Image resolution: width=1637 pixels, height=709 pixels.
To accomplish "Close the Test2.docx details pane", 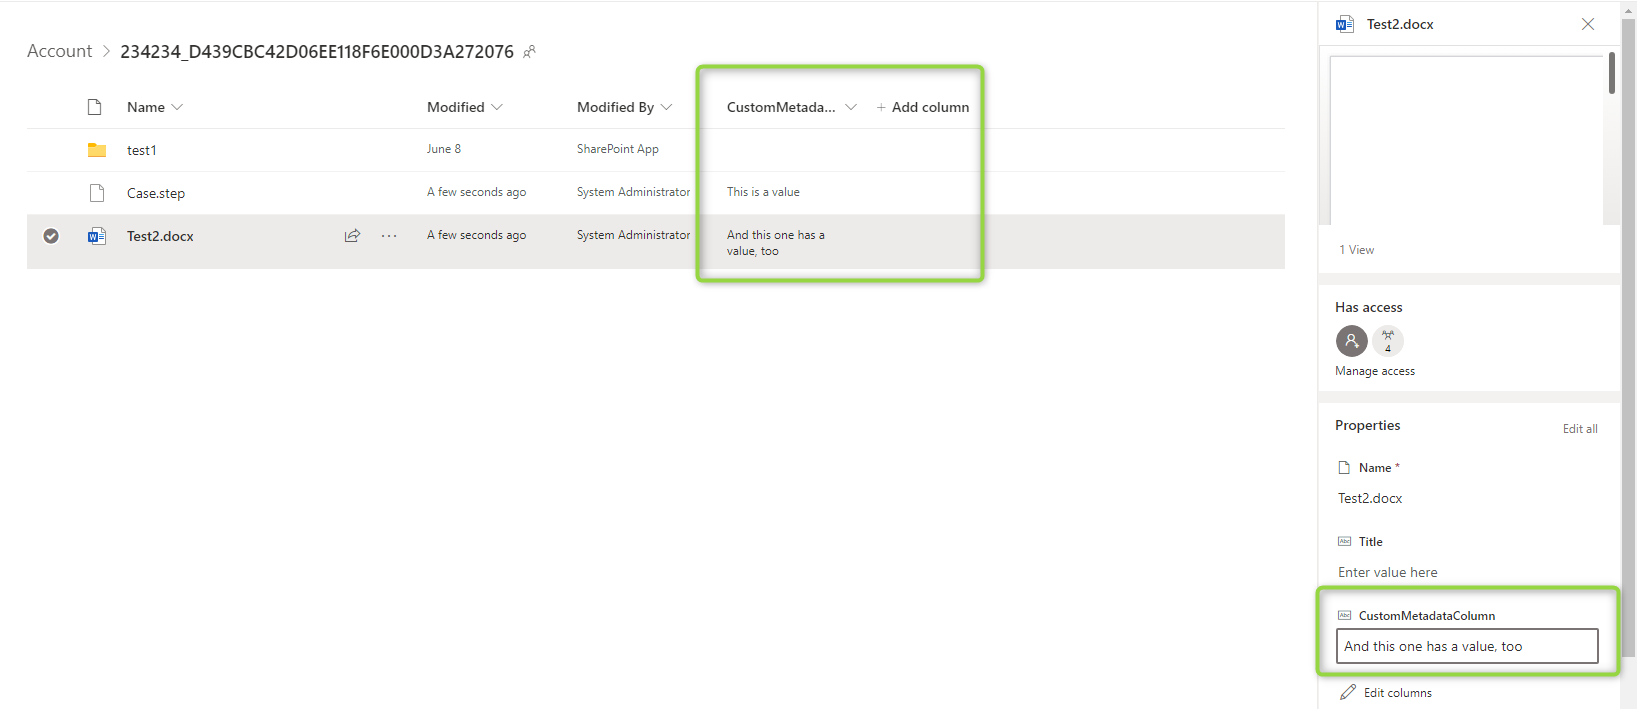I will click(1588, 24).
